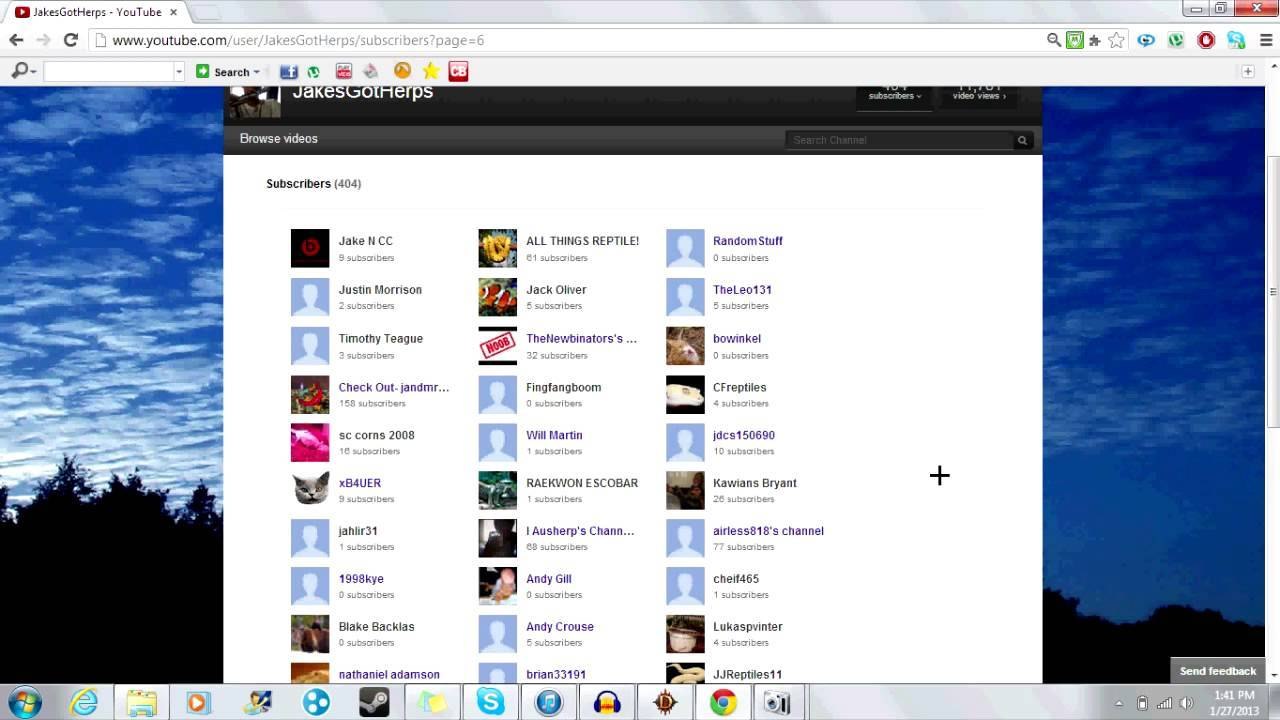Open jdcs150690 channel link
This screenshot has height=720, width=1280.
point(744,435)
